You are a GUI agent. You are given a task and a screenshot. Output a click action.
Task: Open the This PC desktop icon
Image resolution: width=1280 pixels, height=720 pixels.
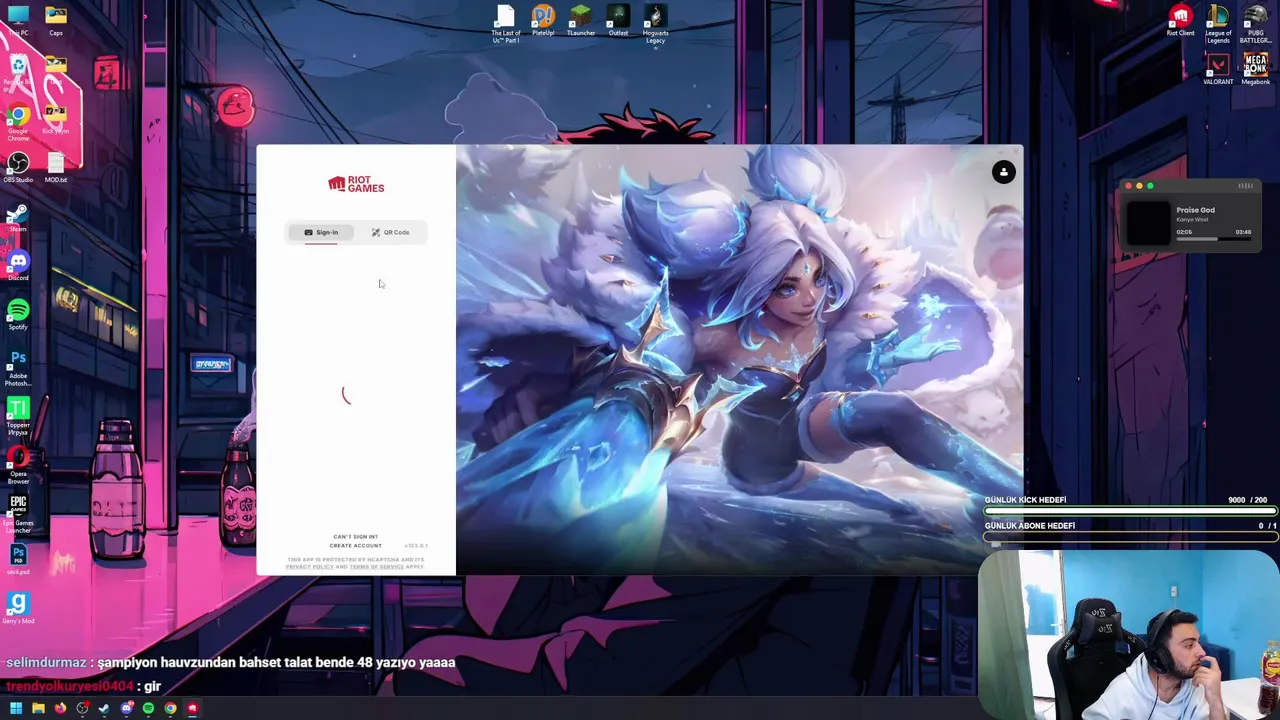(x=18, y=20)
